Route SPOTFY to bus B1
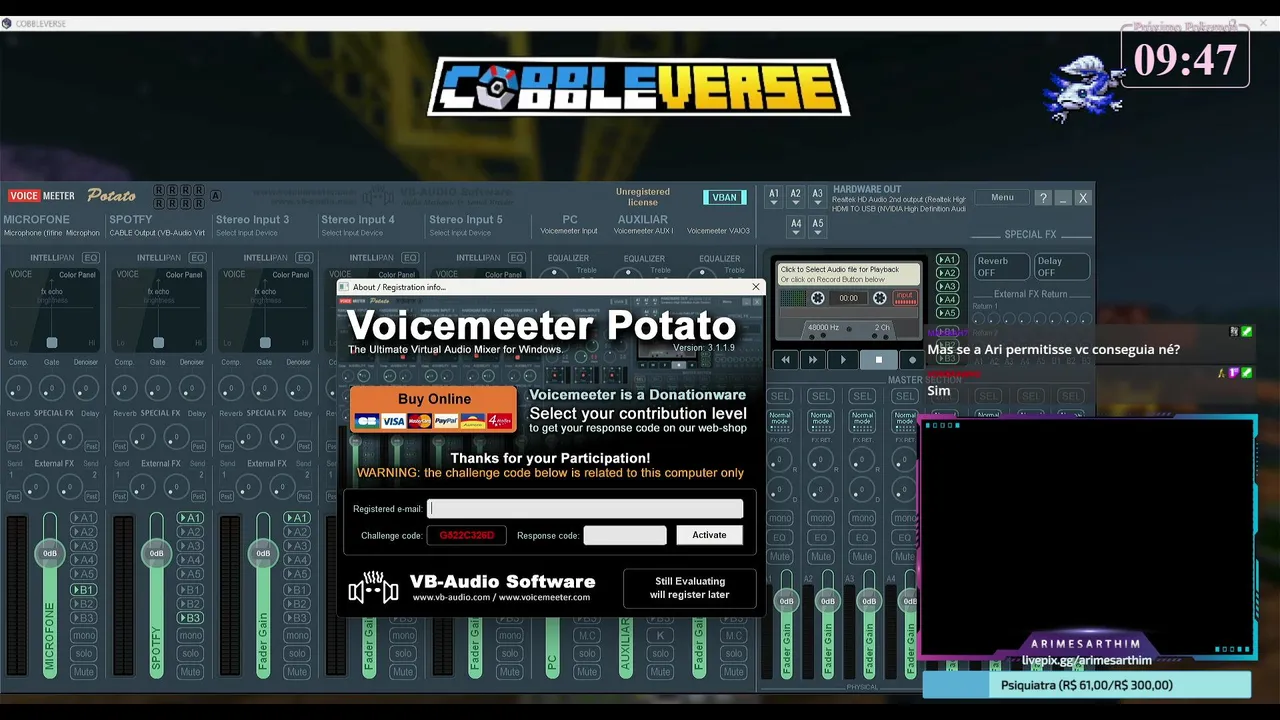 tap(190, 590)
